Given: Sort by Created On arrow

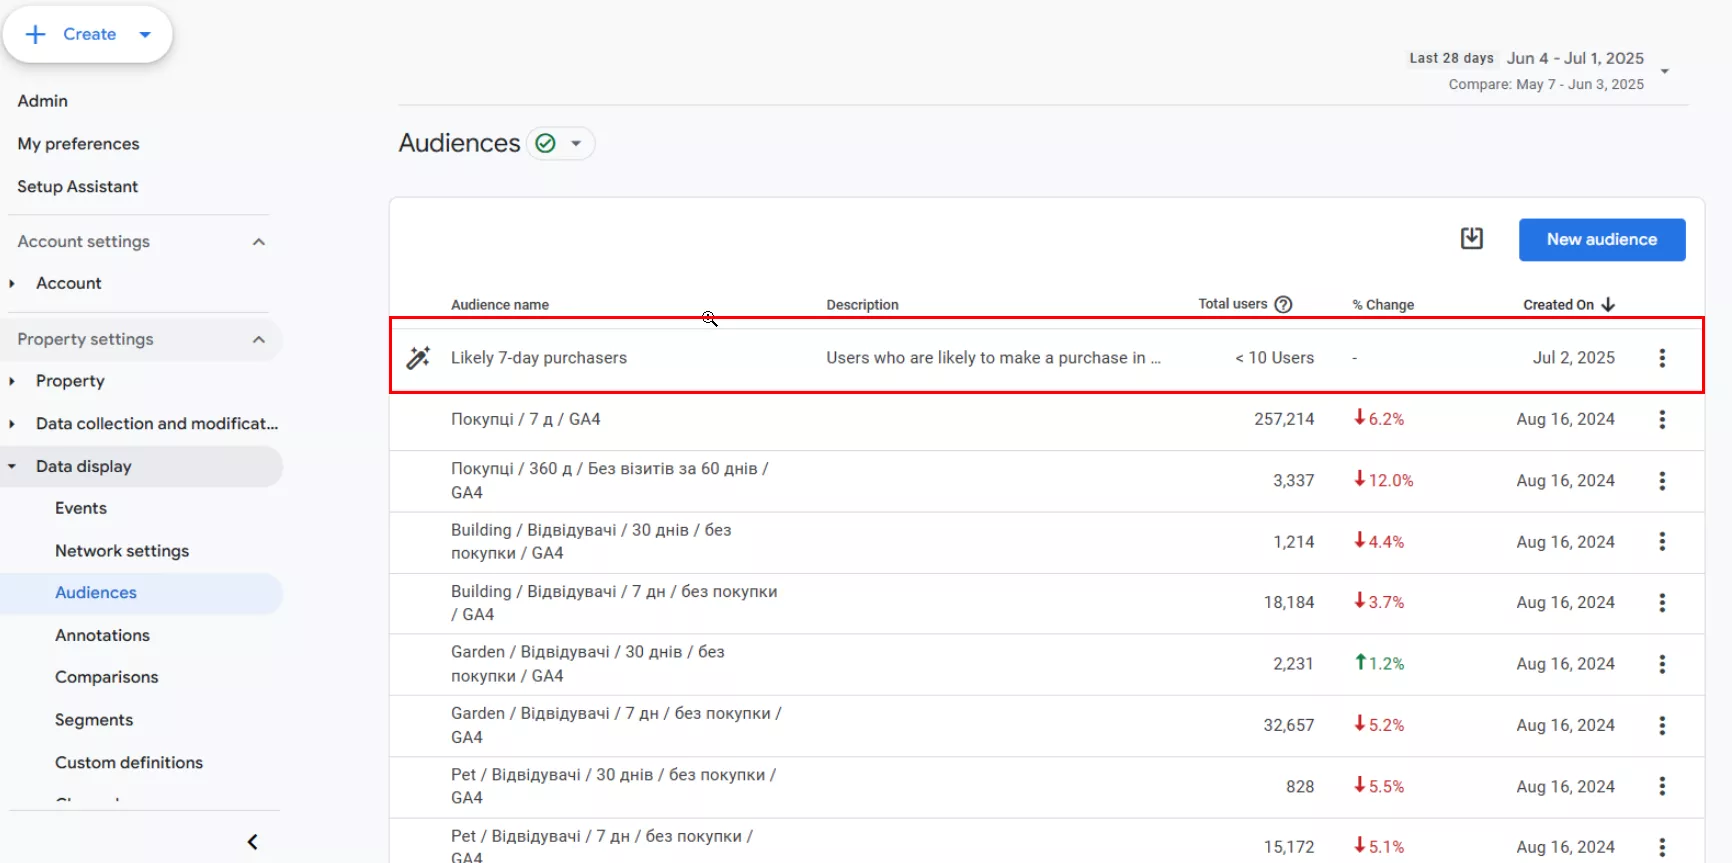Looking at the screenshot, I should pos(1608,304).
